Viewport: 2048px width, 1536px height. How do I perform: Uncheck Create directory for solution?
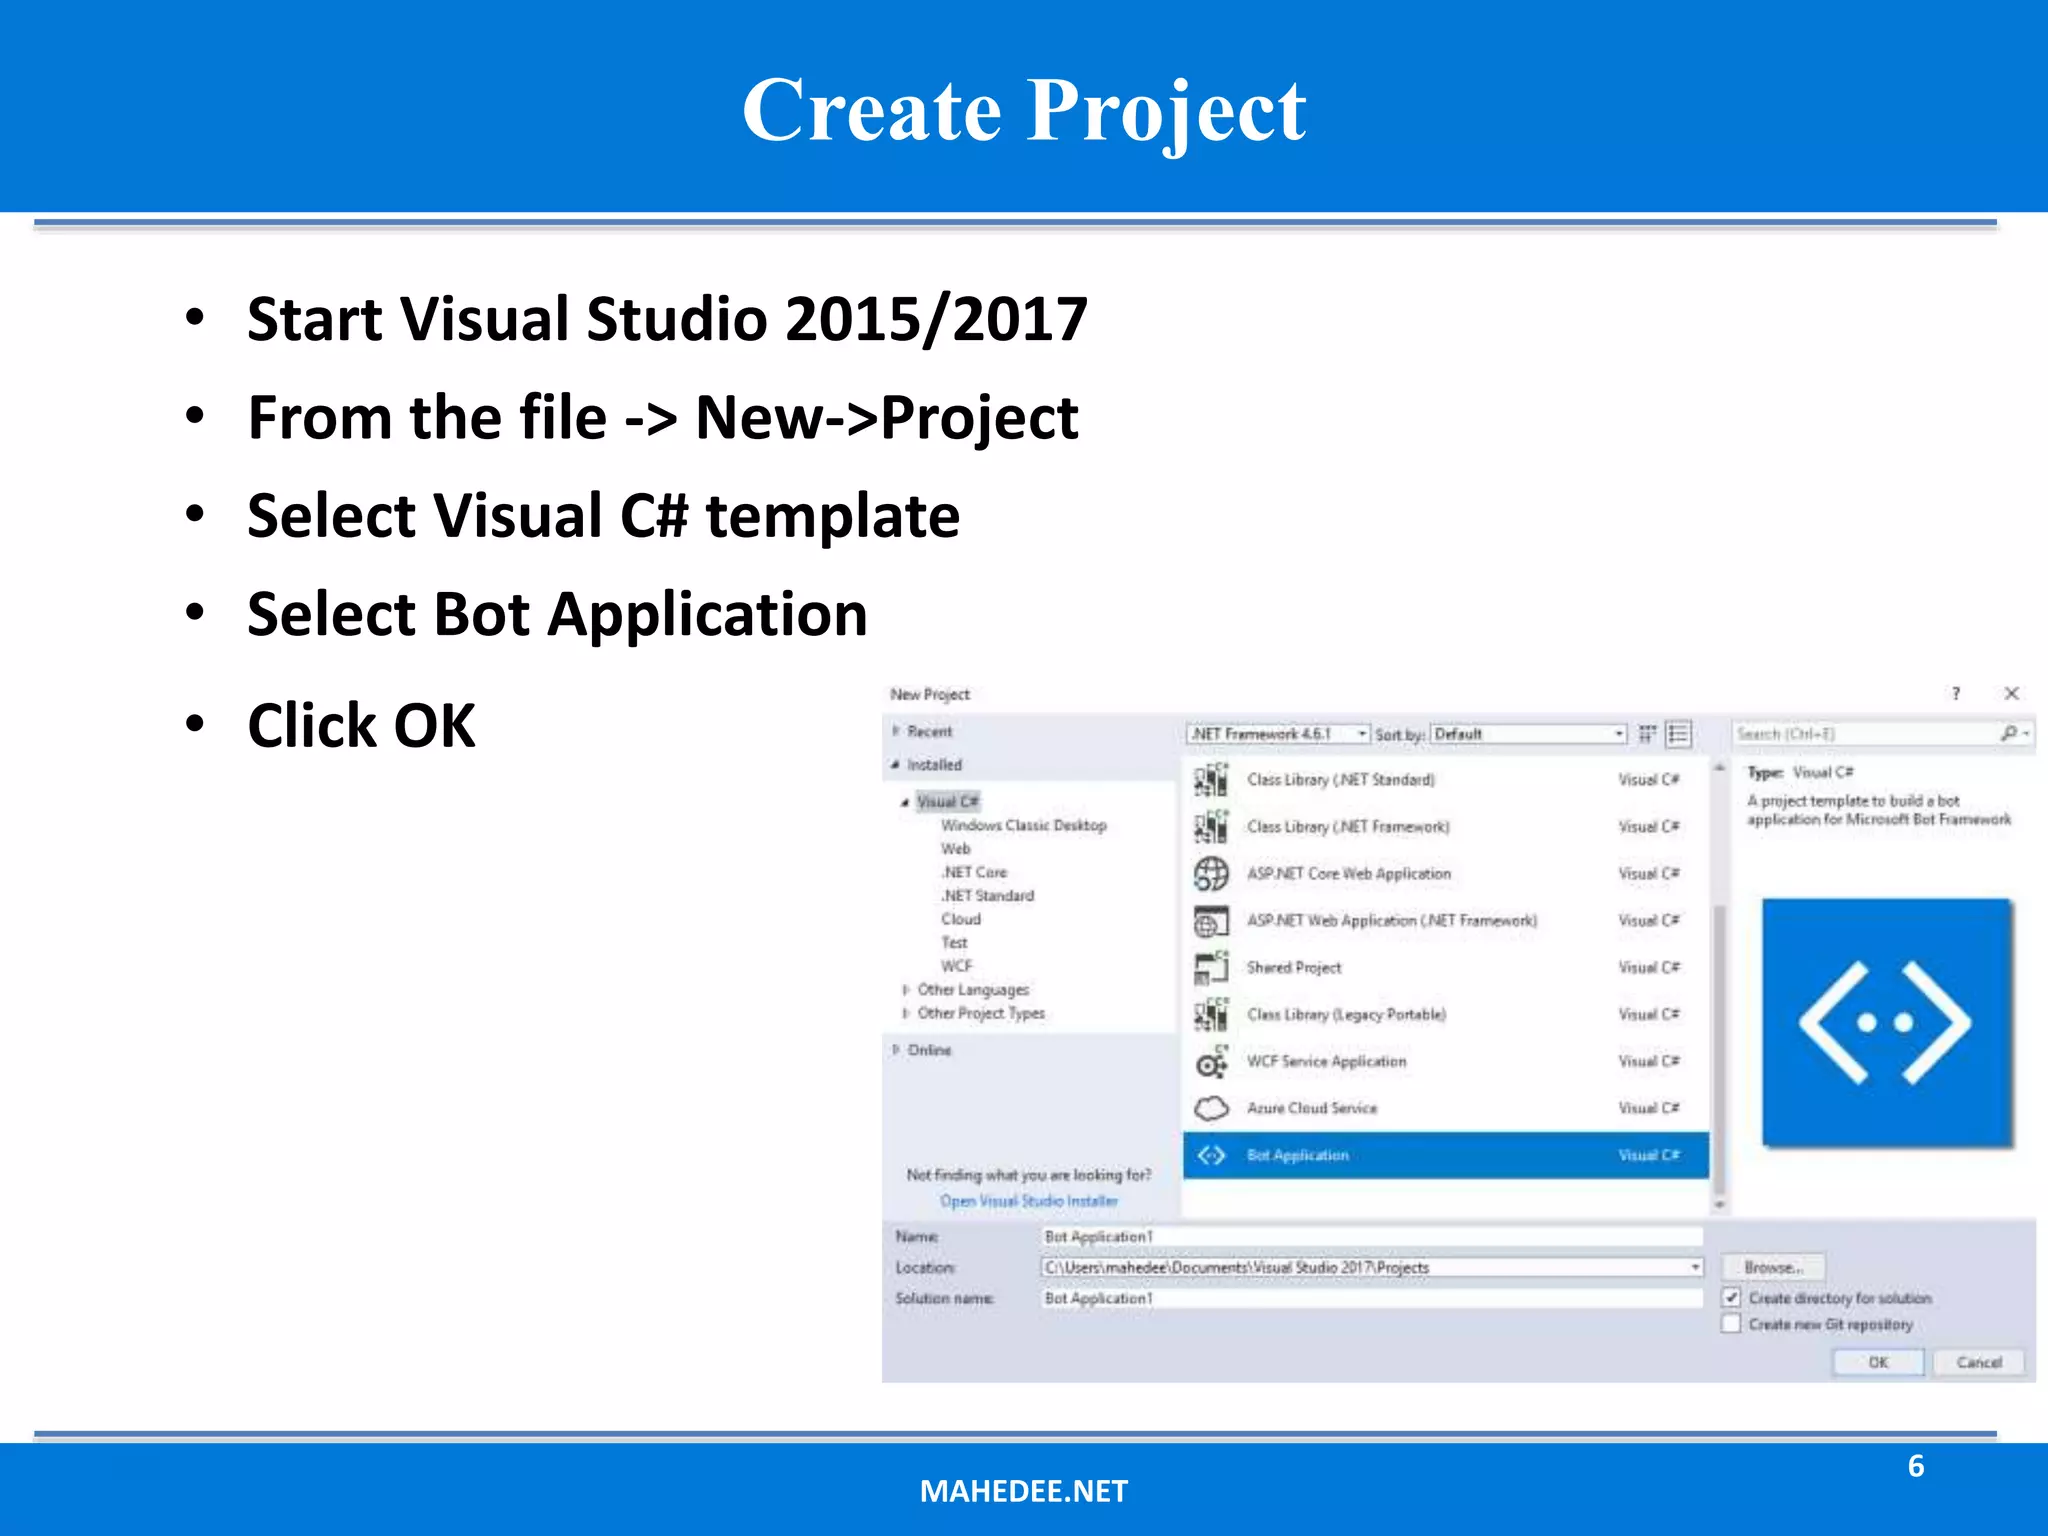pyautogui.click(x=1732, y=1297)
